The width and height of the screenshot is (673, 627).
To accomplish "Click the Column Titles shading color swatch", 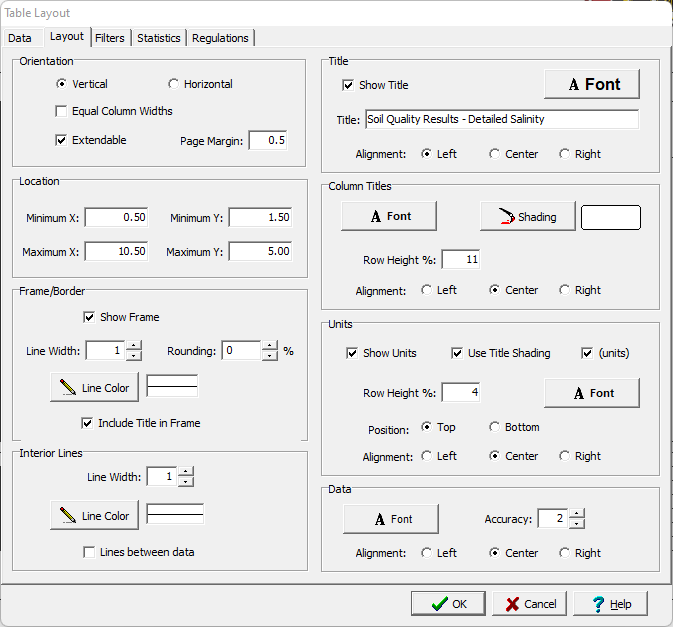I will (611, 217).
